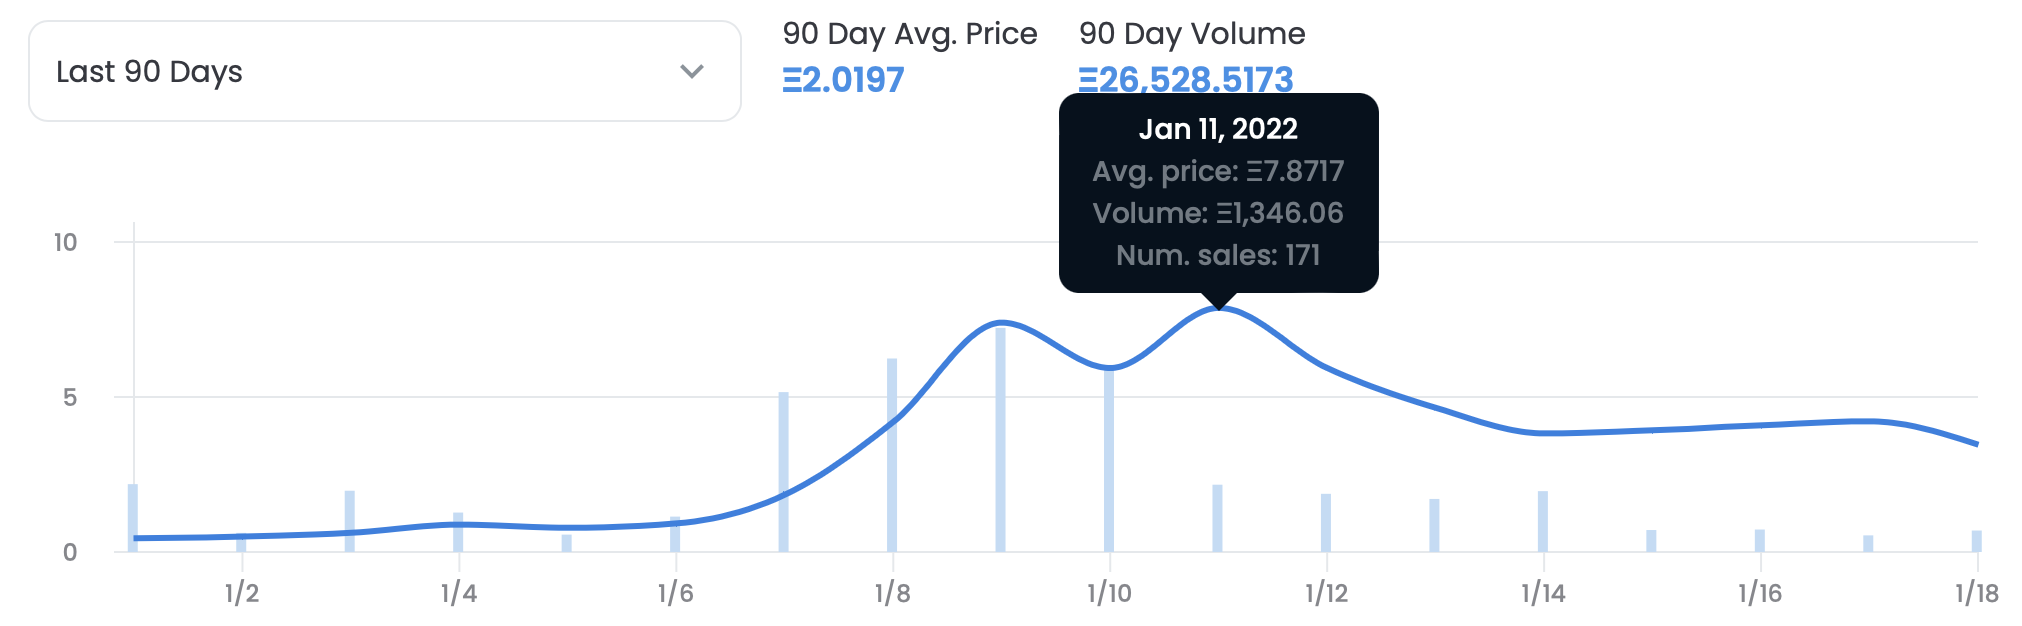
Task: Click the 90 Day Avg. Price value
Action: pos(843,80)
